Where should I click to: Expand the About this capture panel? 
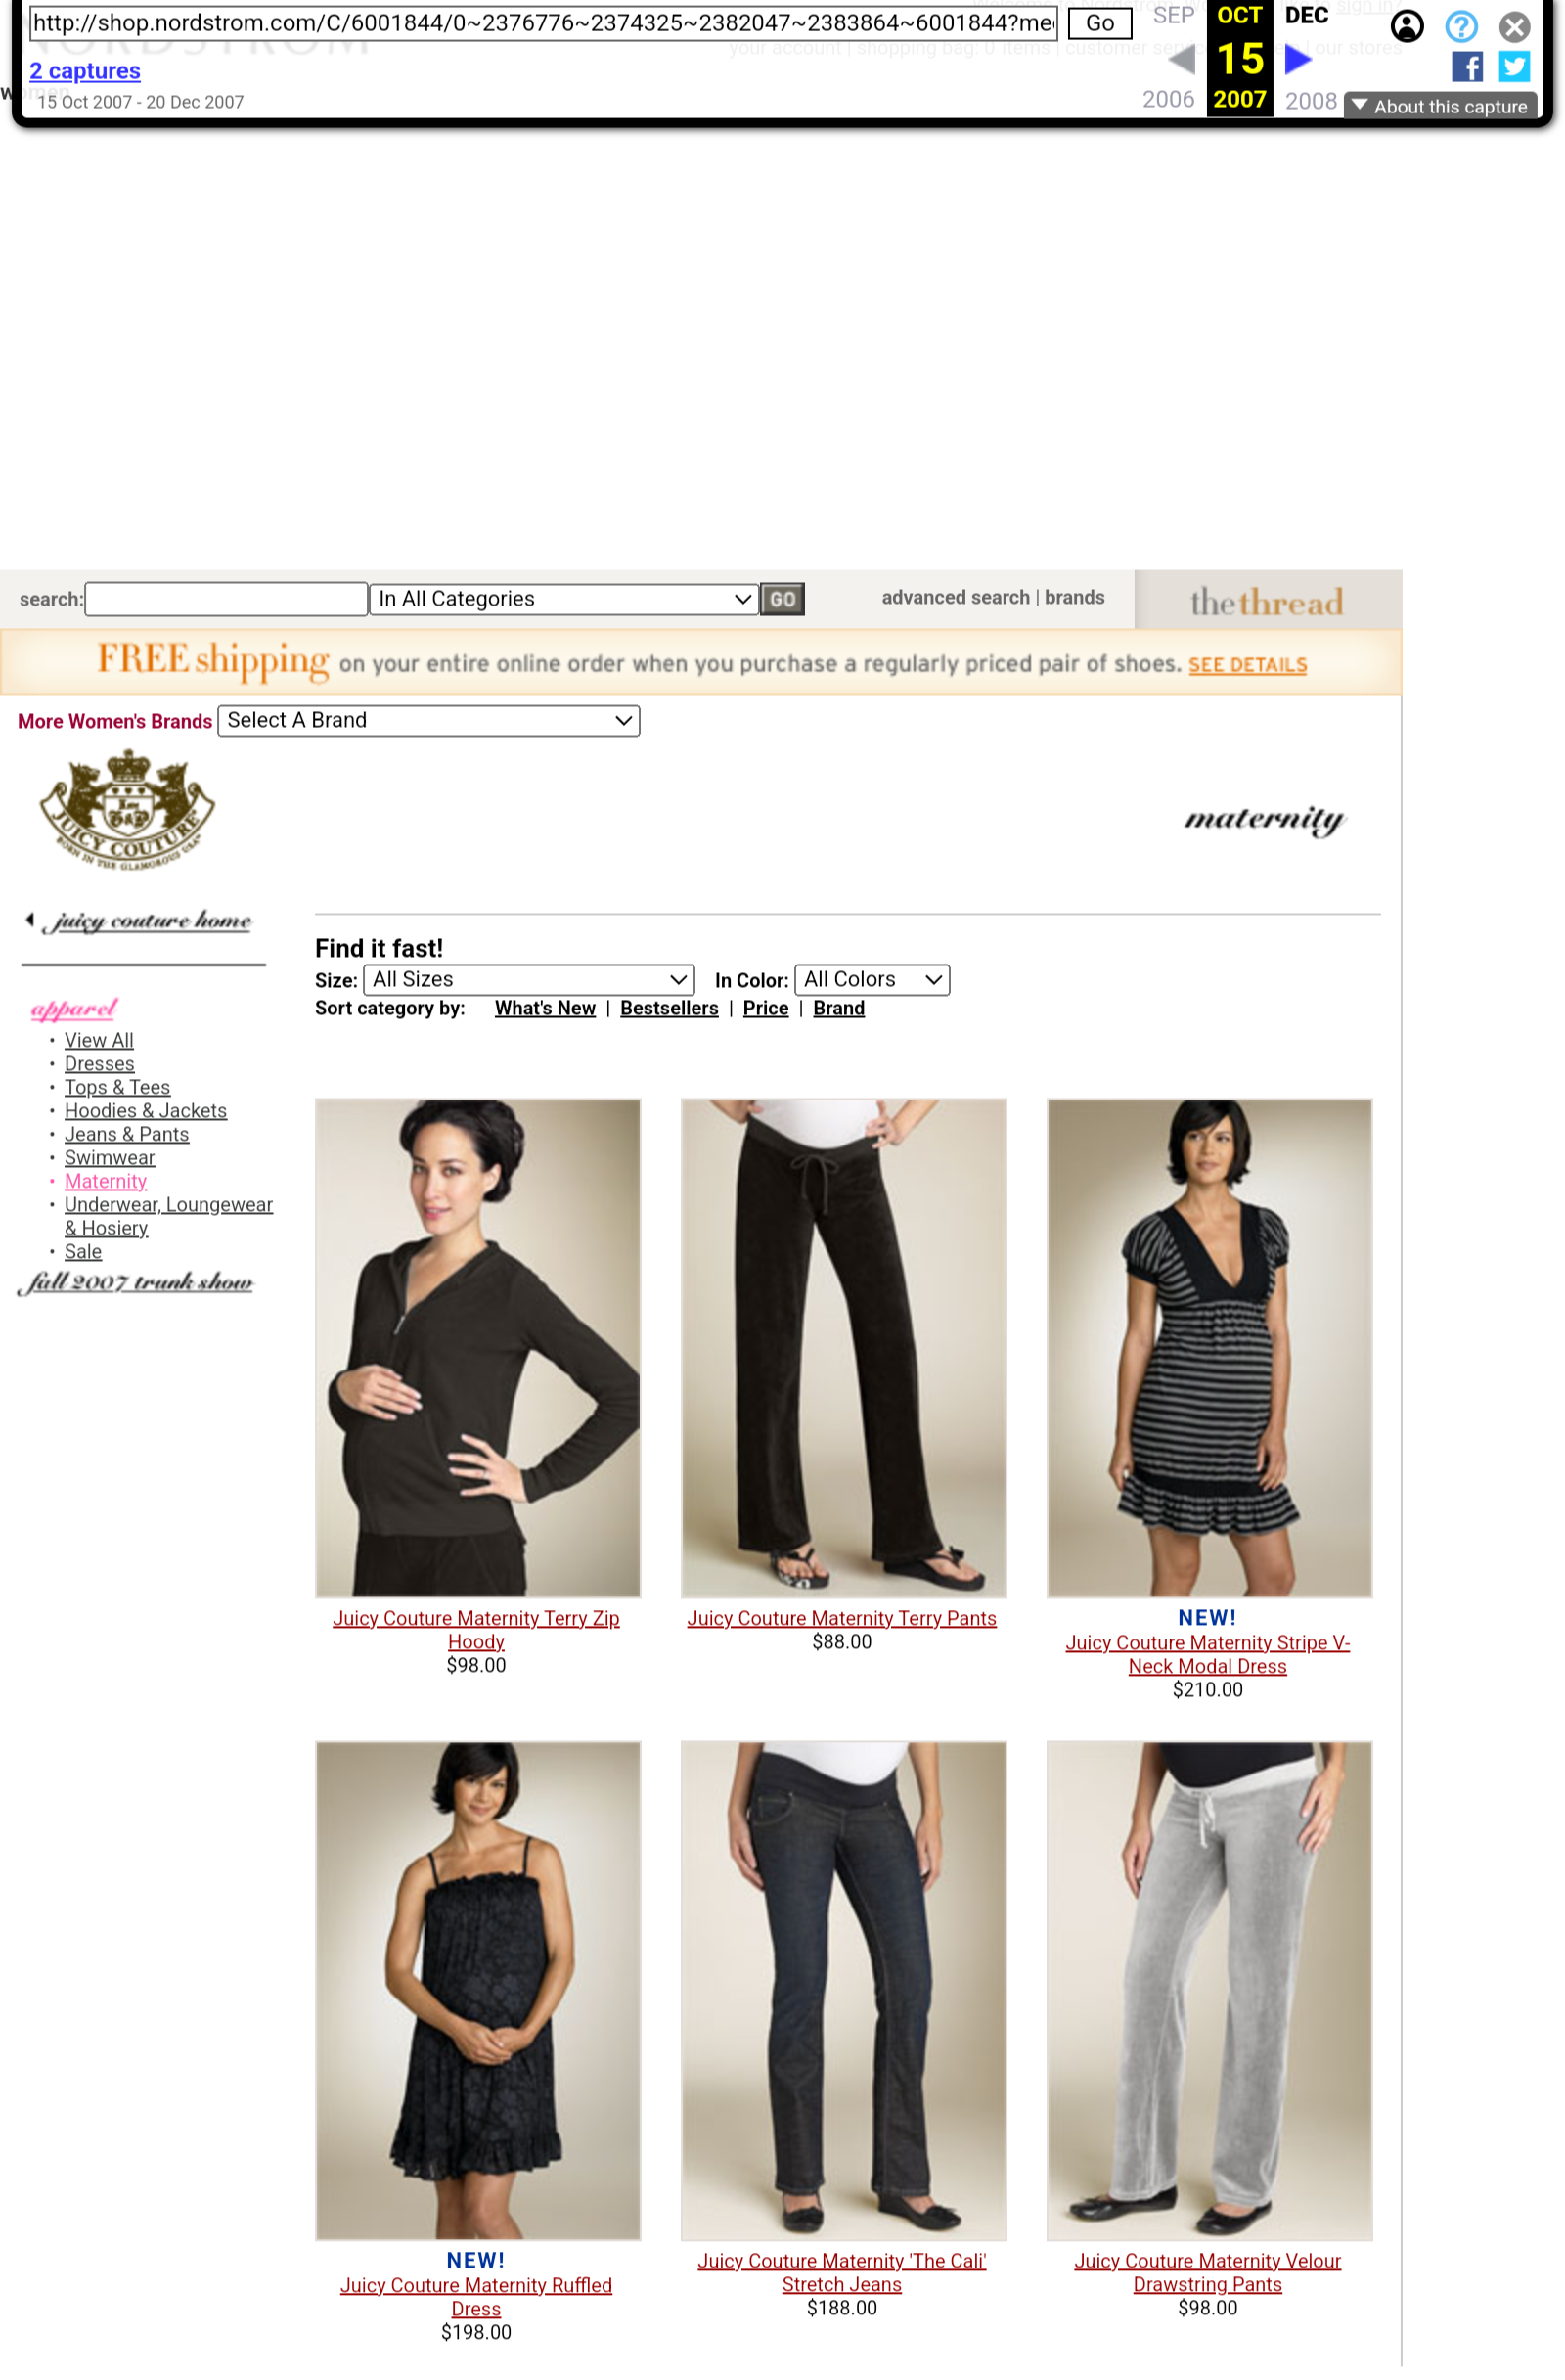tap(1440, 106)
